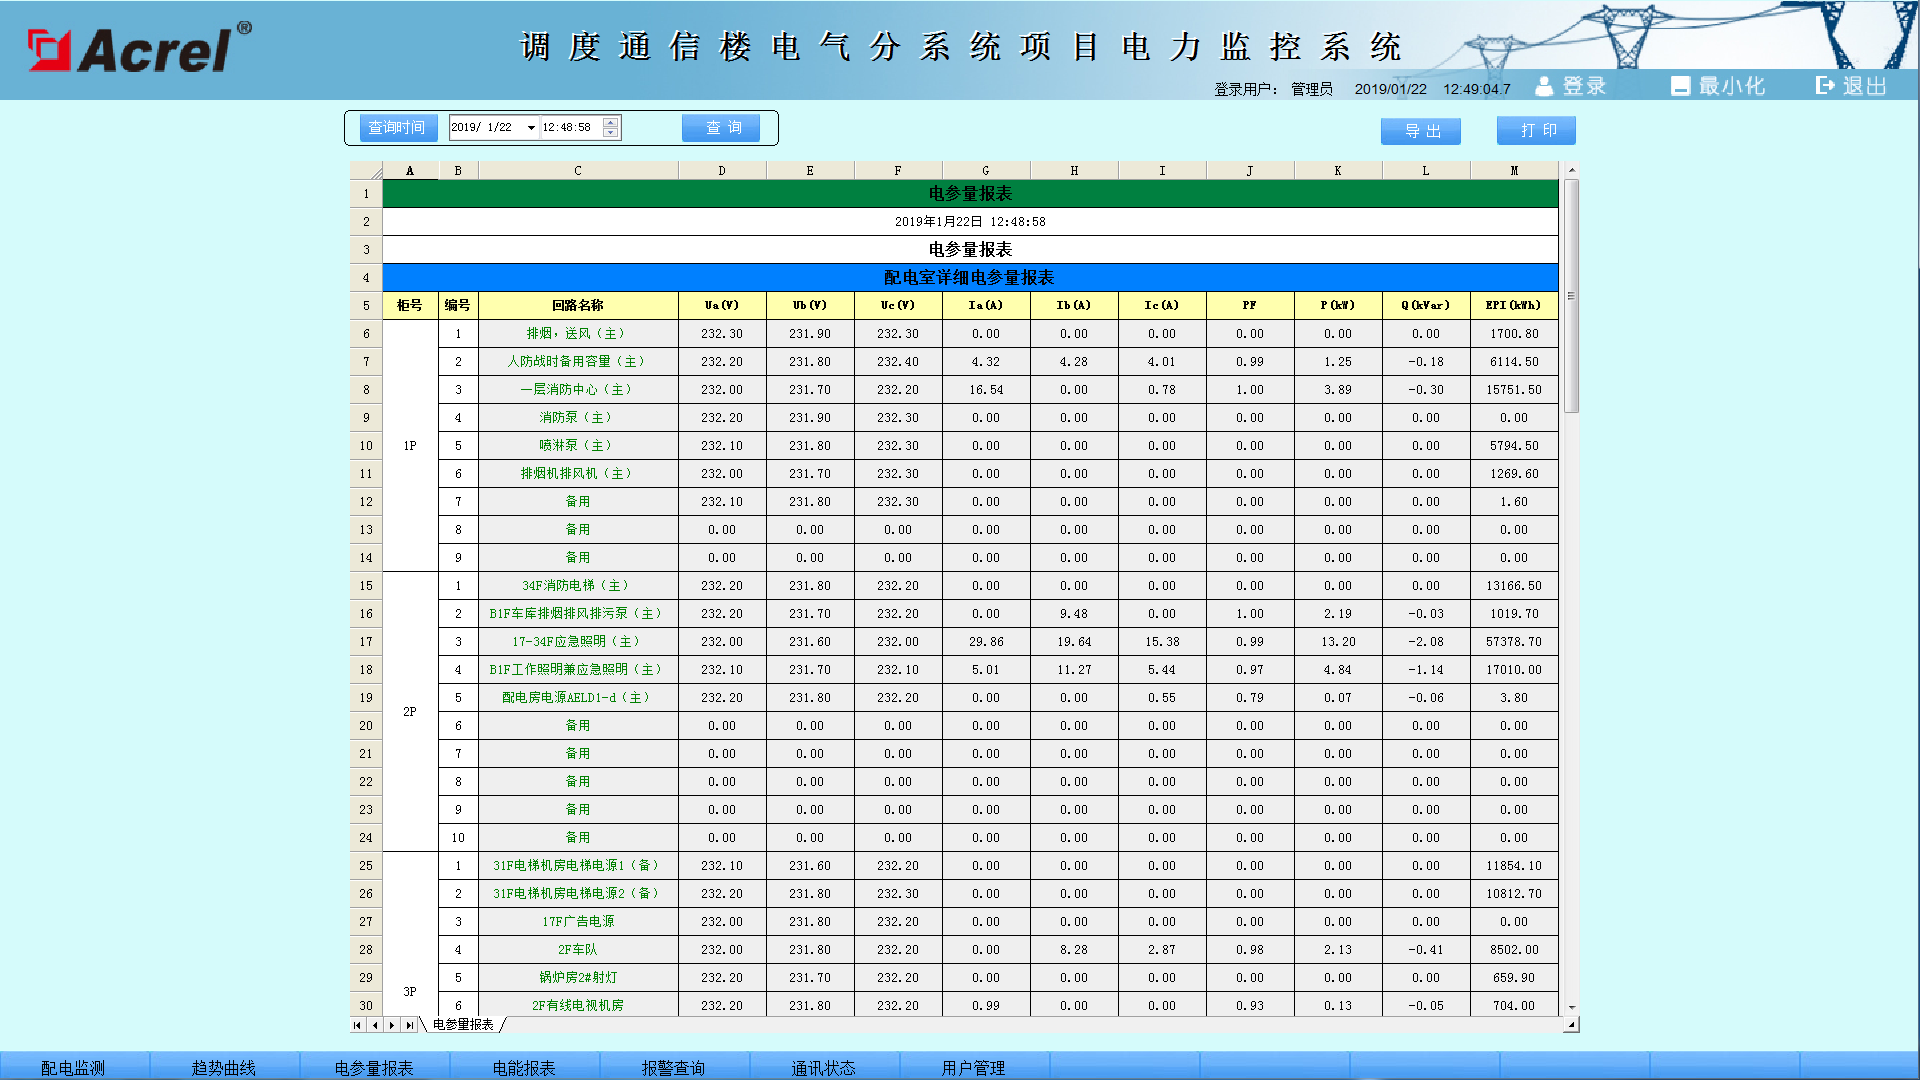This screenshot has width=1920, height=1080.
Task: Go to first sheet using navigation arrow
Action: coord(357,1025)
